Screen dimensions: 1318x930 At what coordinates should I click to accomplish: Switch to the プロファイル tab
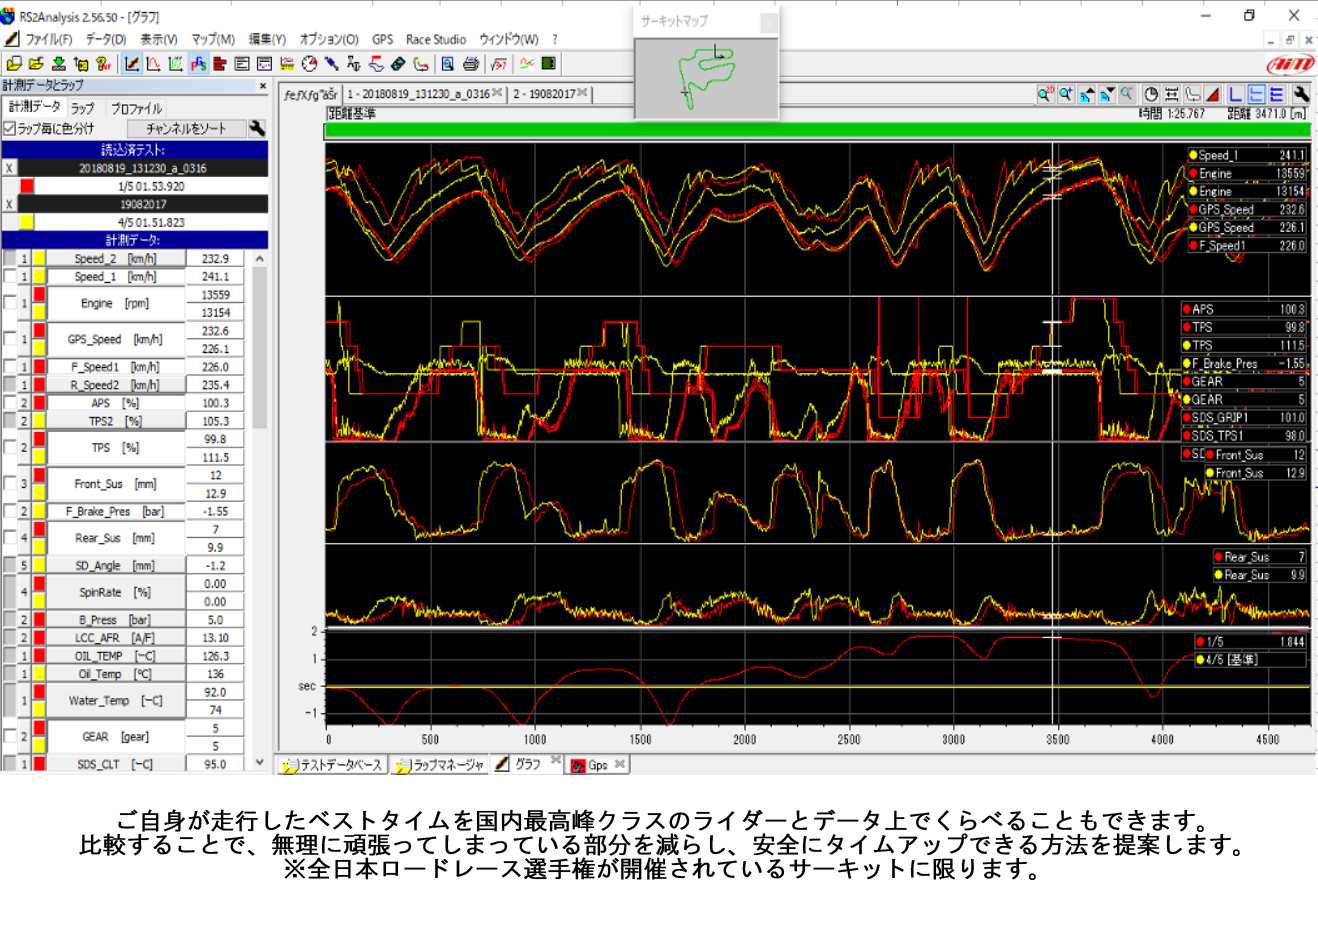point(135,108)
